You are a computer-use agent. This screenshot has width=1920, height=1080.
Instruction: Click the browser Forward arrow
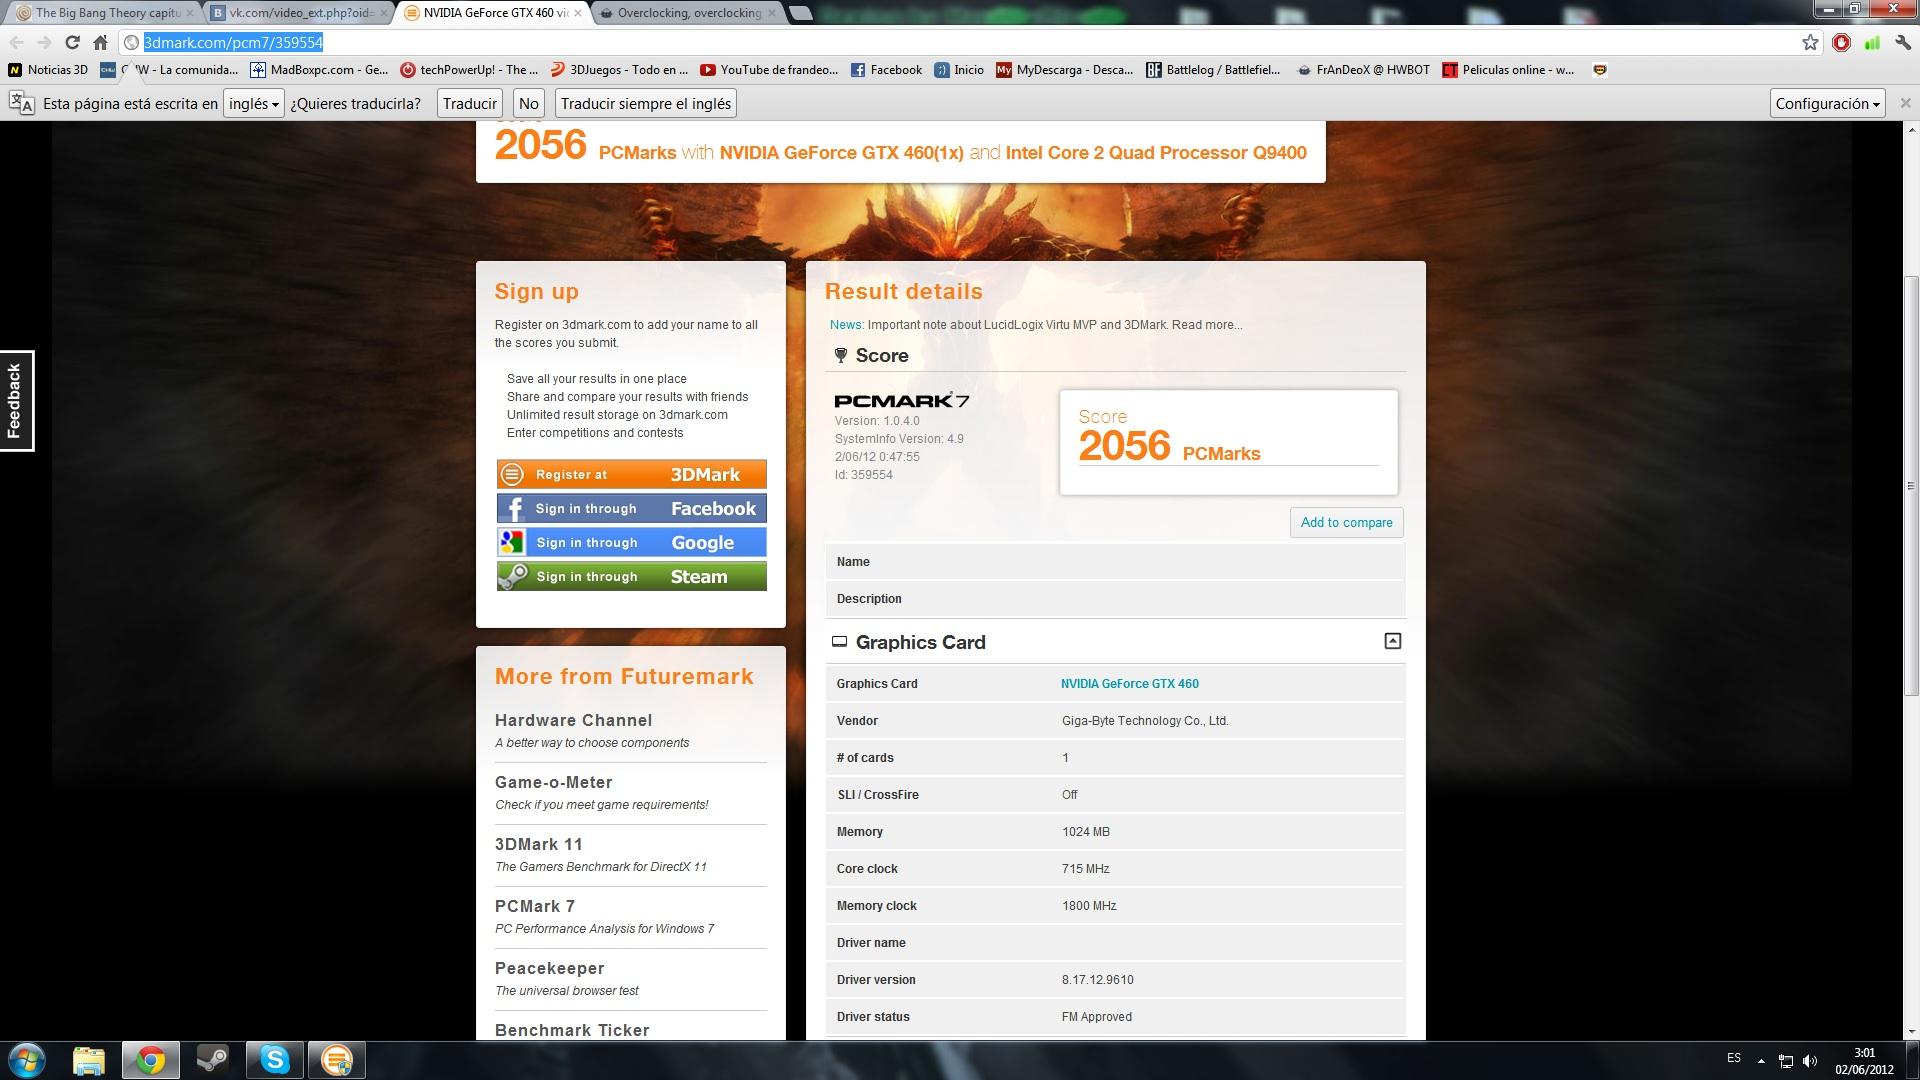(x=44, y=42)
